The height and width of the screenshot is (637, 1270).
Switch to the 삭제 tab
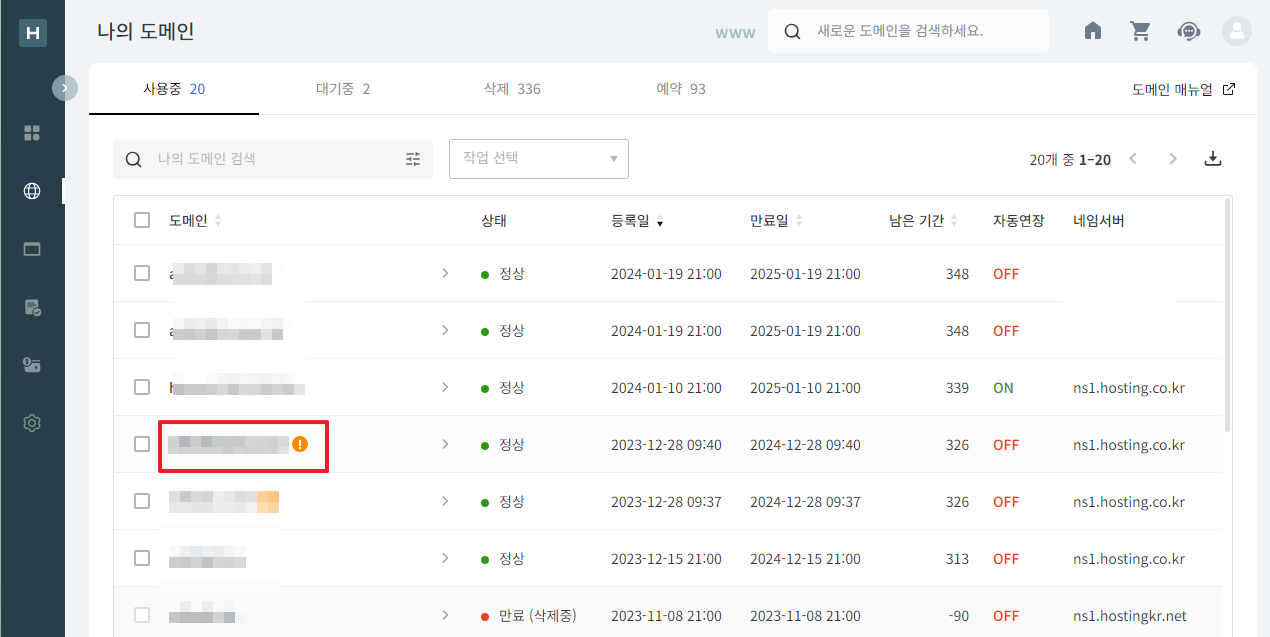511,89
